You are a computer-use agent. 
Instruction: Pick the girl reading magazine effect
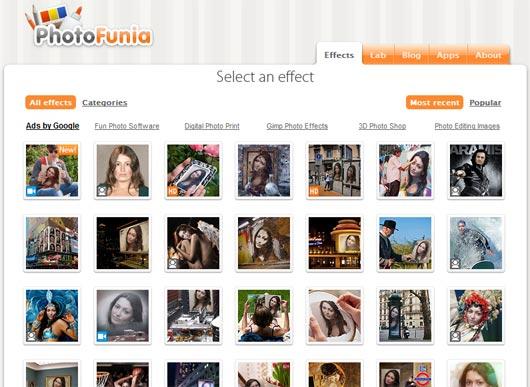(x=264, y=316)
